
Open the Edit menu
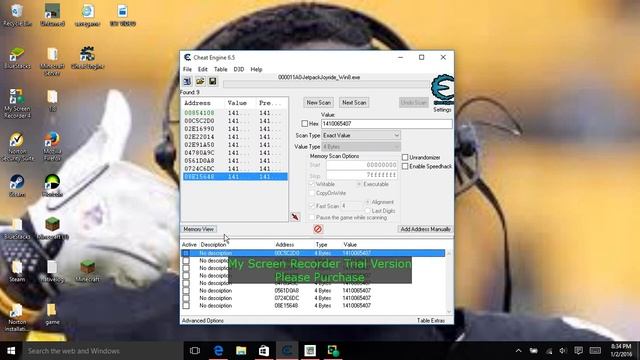click(x=203, y=69)
